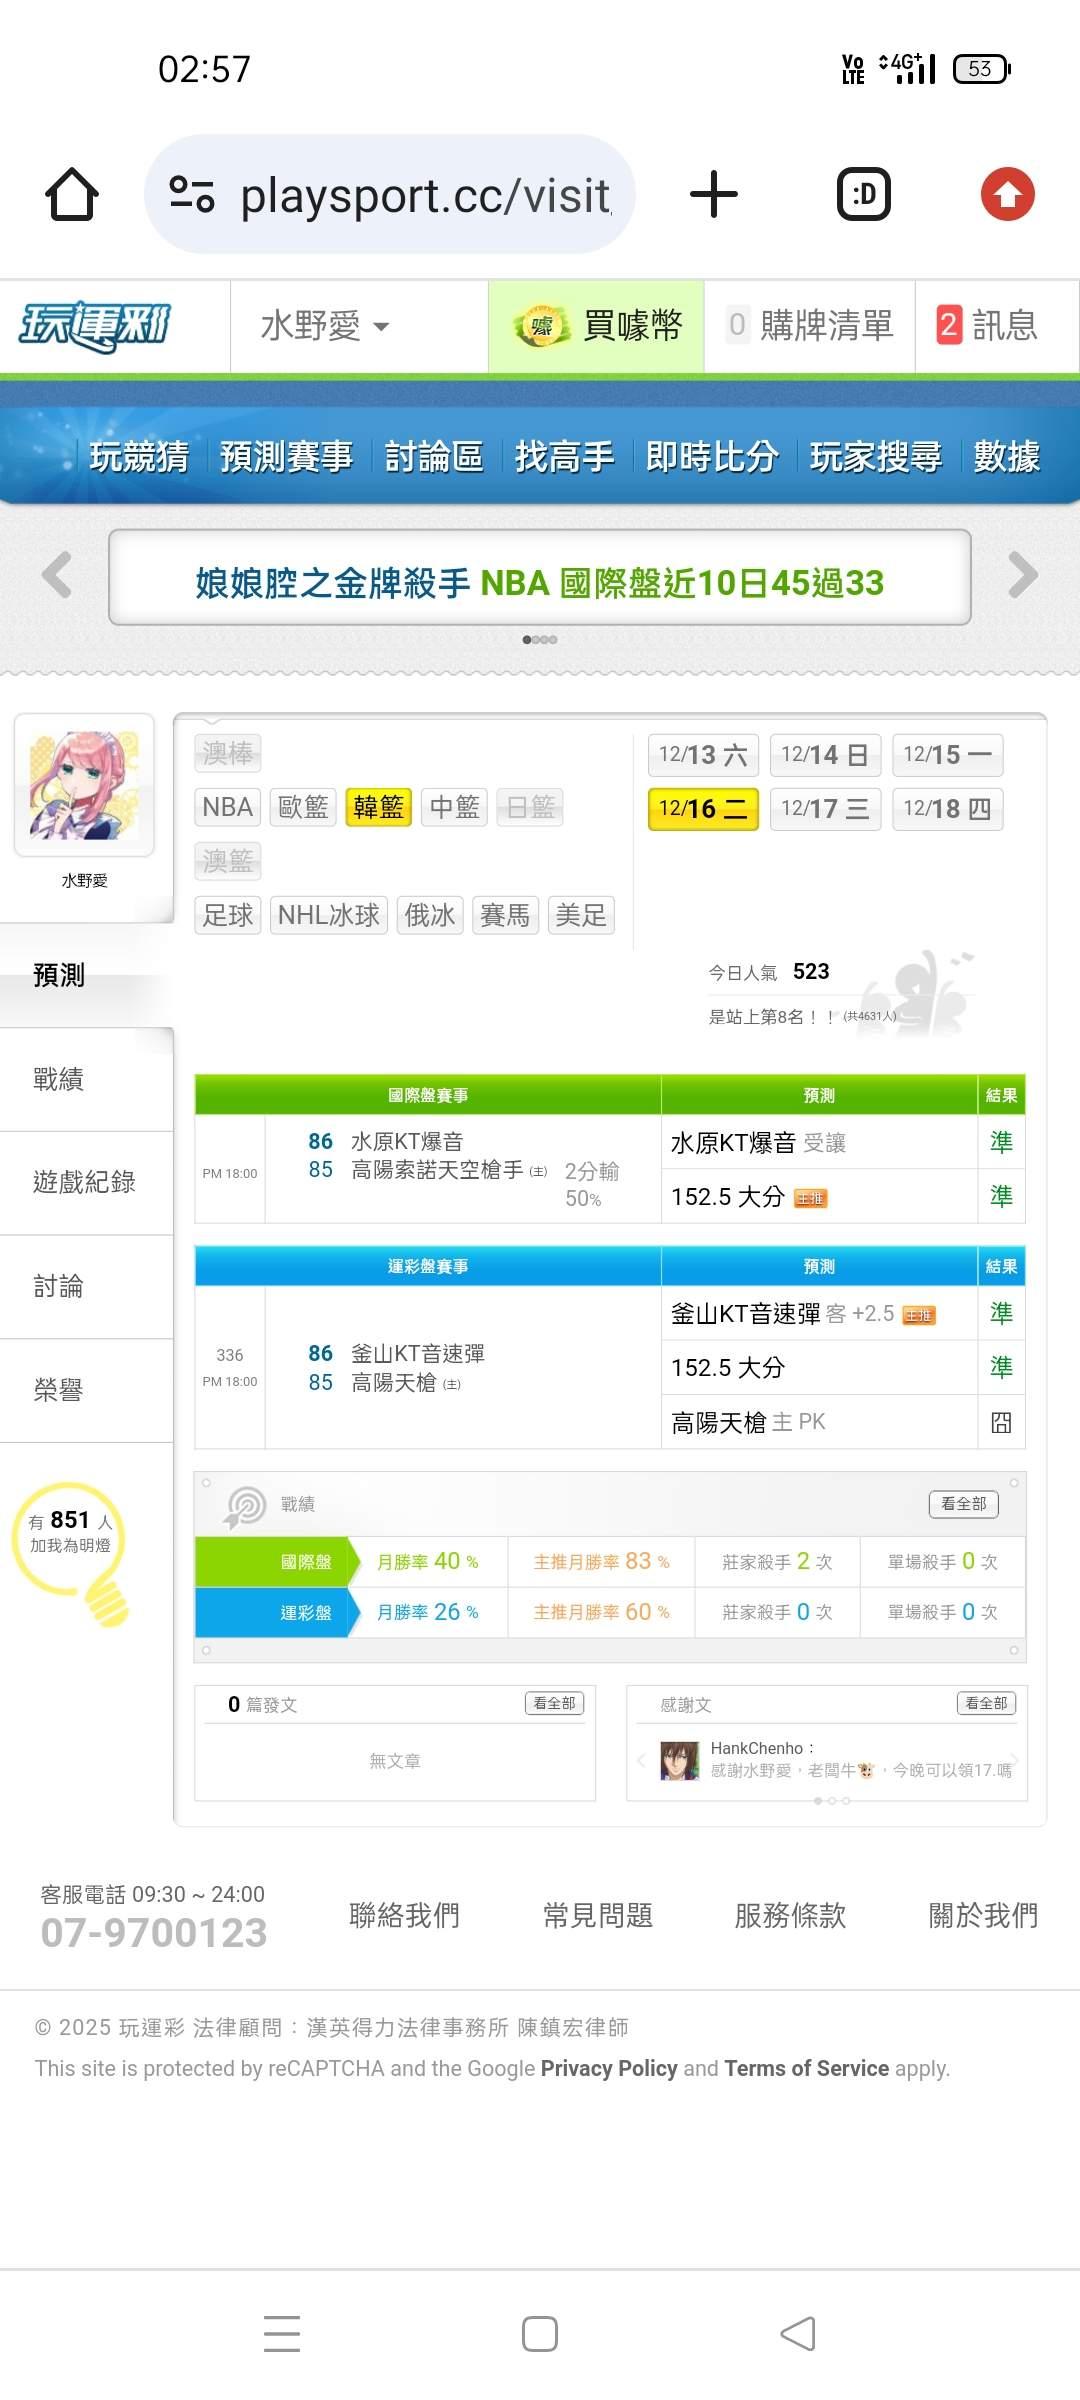
Task: Select the 韓籃 league filter
Action: click(x=379, y=807)
